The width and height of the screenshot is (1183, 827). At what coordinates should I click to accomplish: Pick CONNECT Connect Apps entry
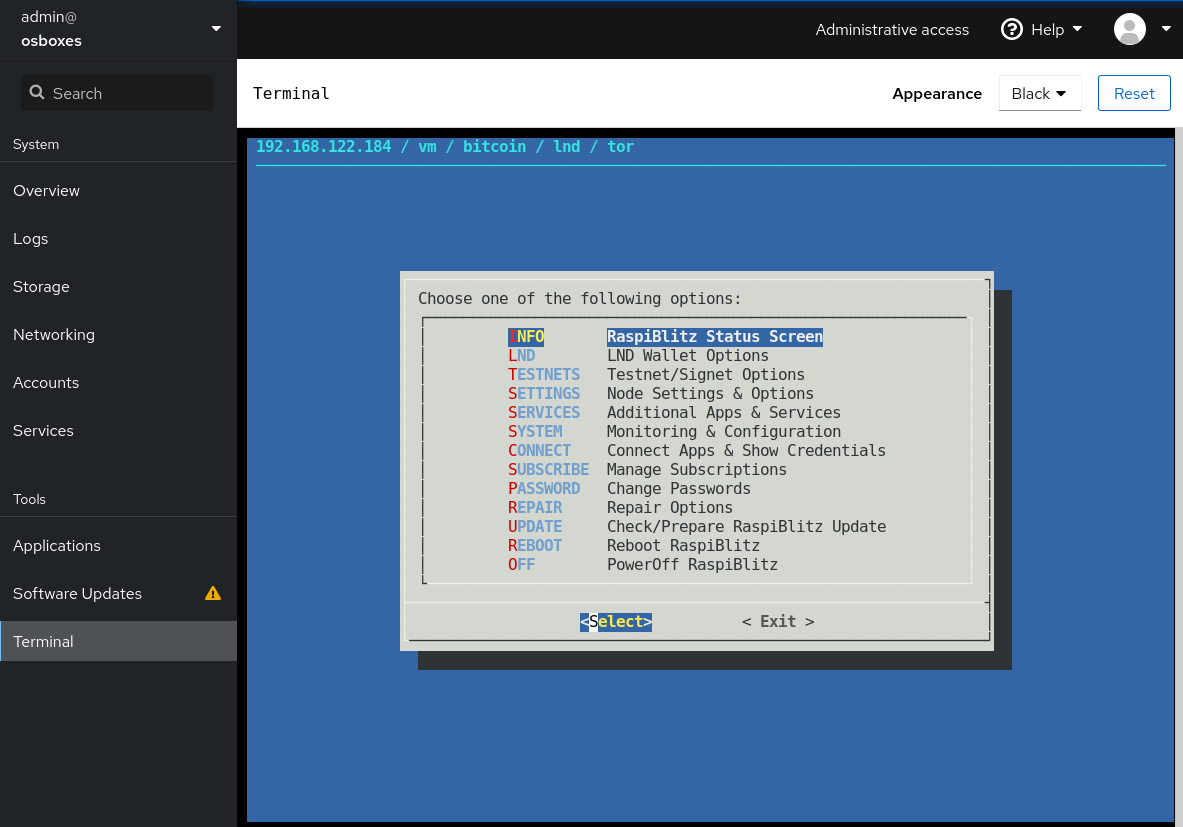pyautogui.click(x=696, y=450)
